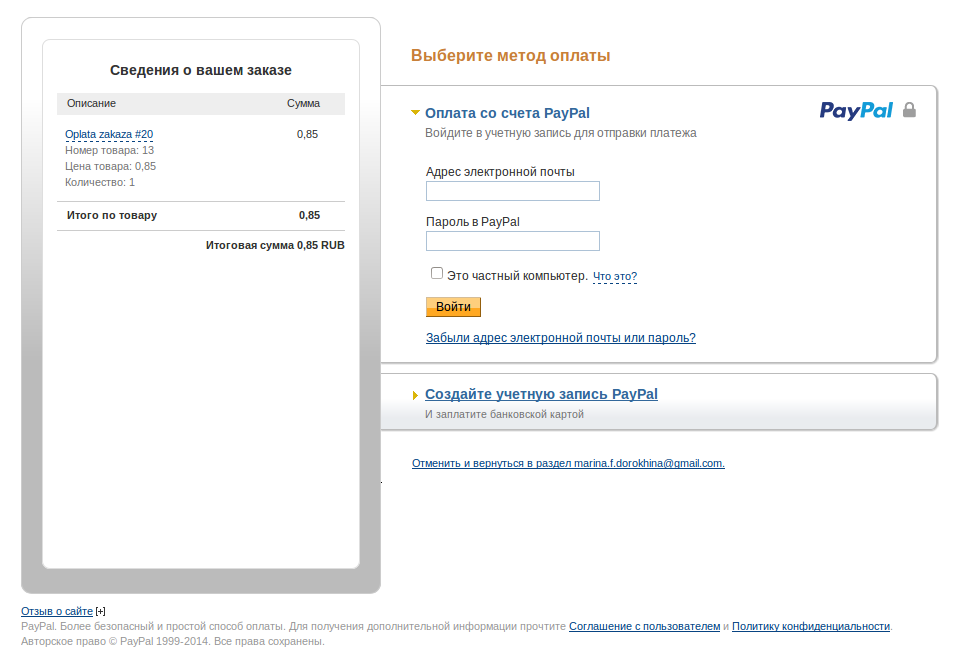
Task: Click 'Выберите метод оплаты' heading
Action: tap(510, 56)
